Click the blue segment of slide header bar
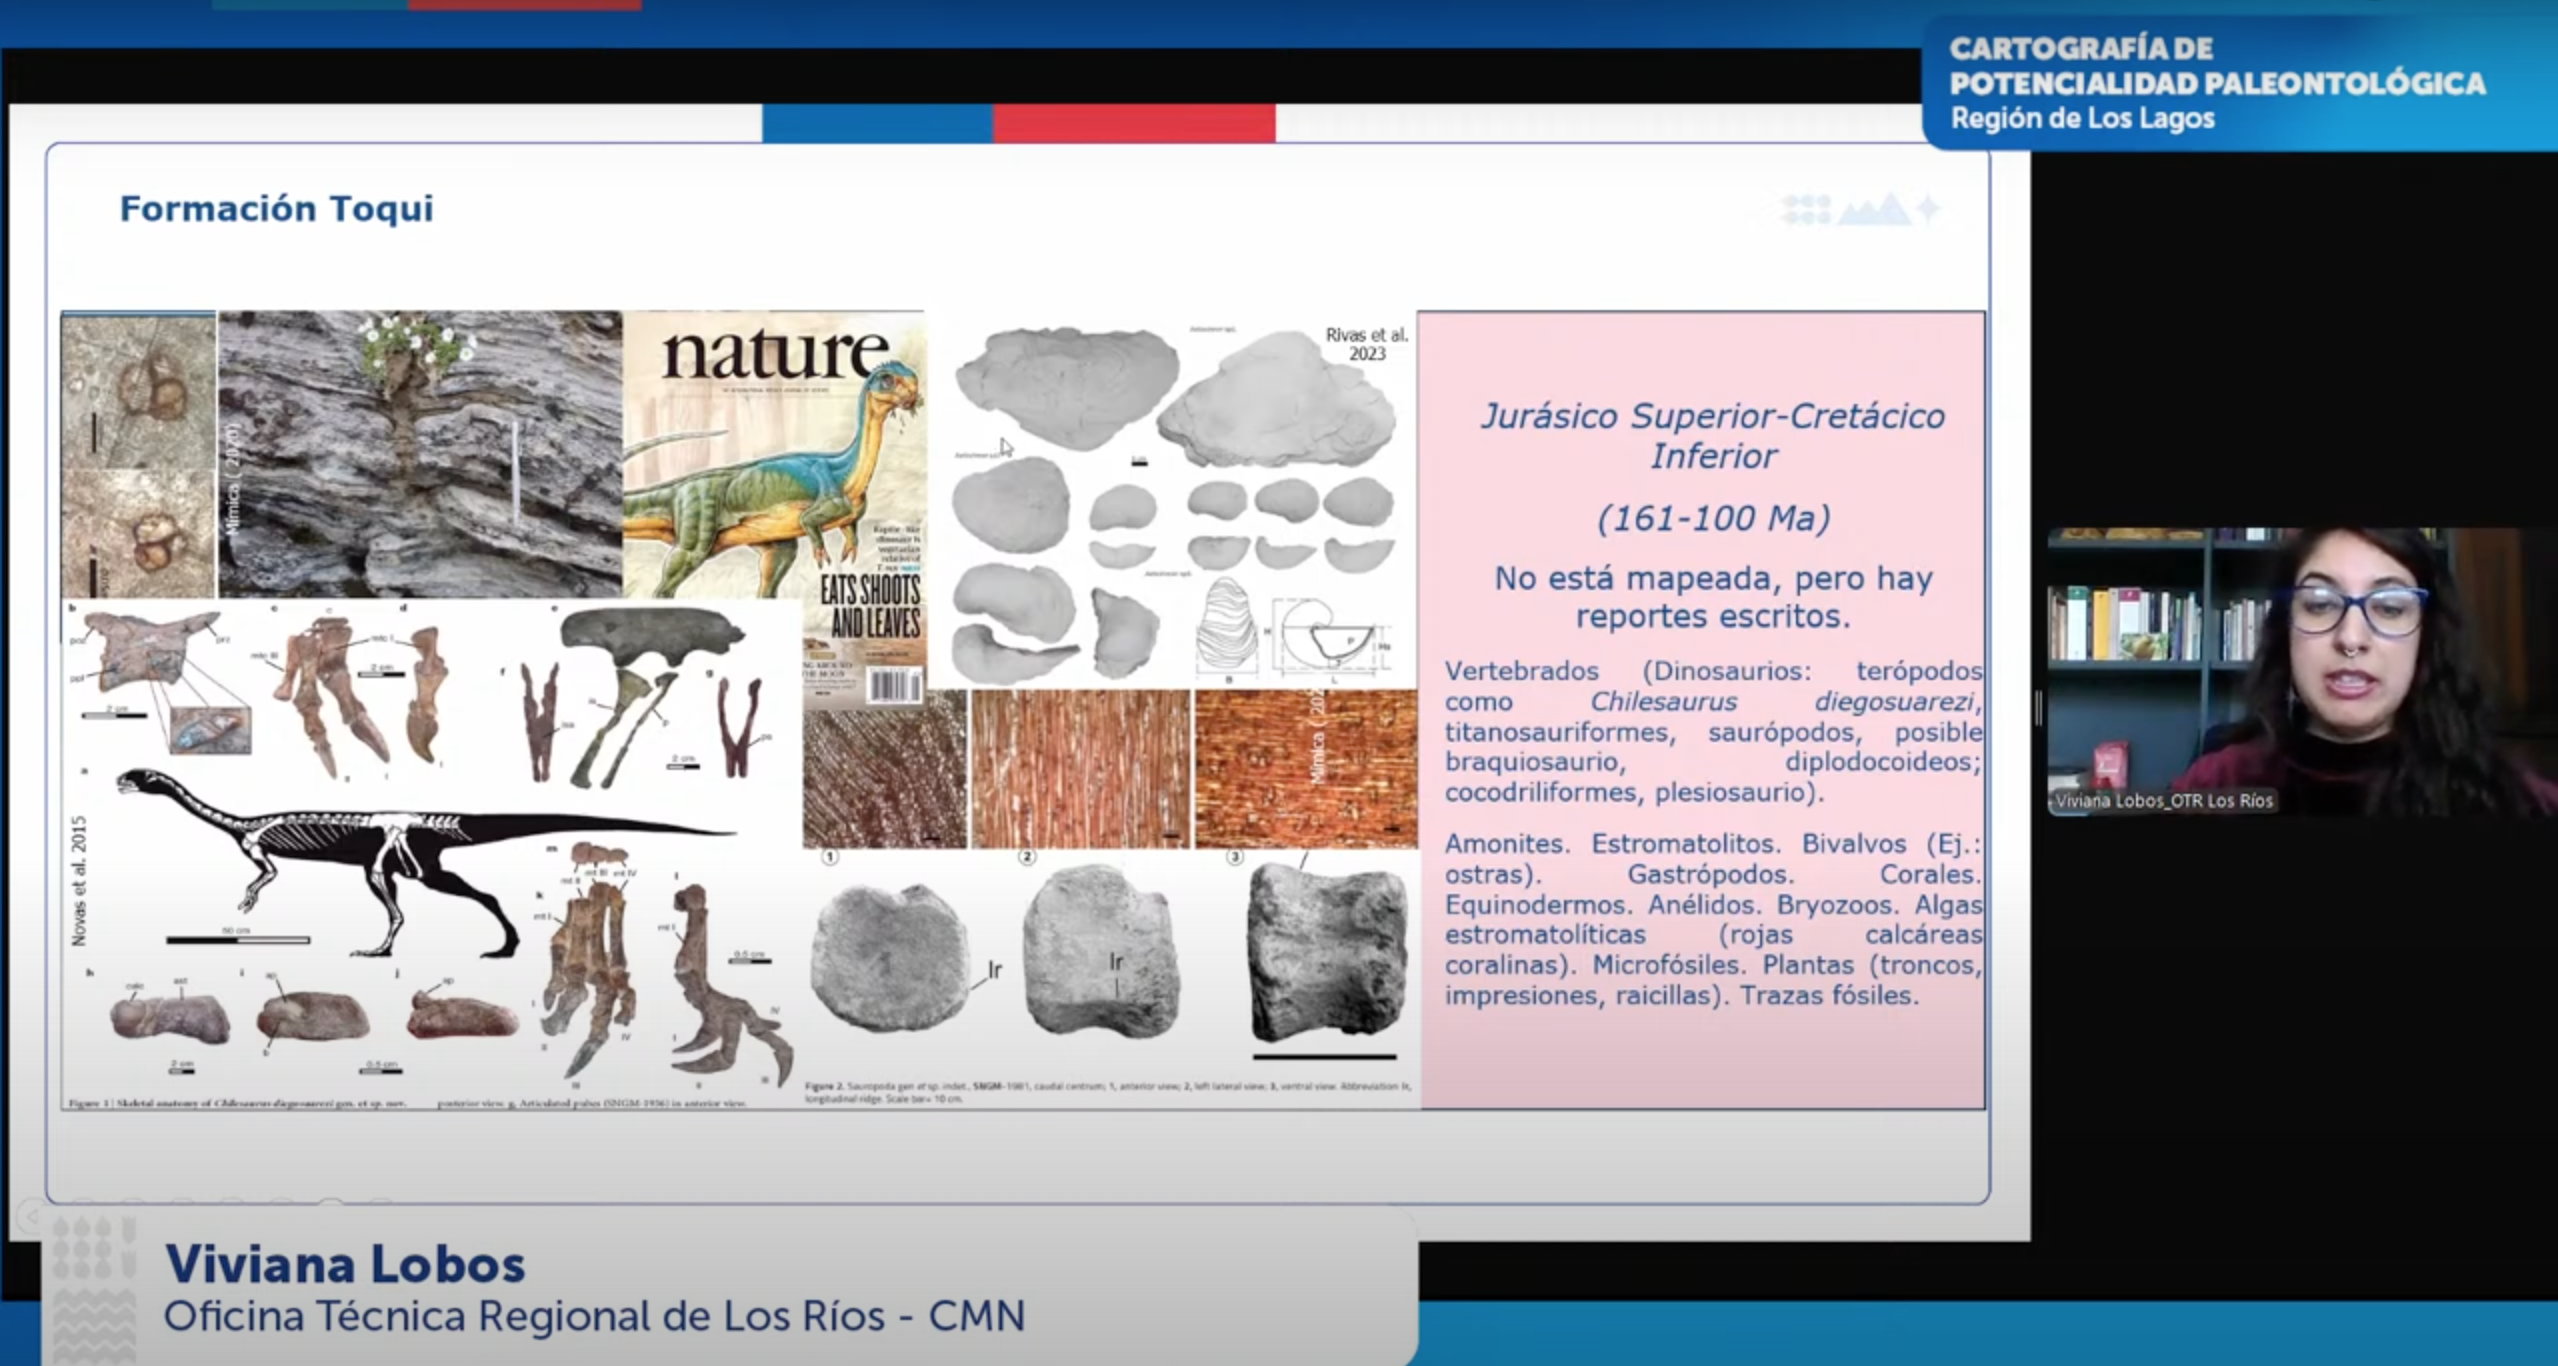Screen dimensions: 2558x1366 pyautogui.click(x=876, y=123)
